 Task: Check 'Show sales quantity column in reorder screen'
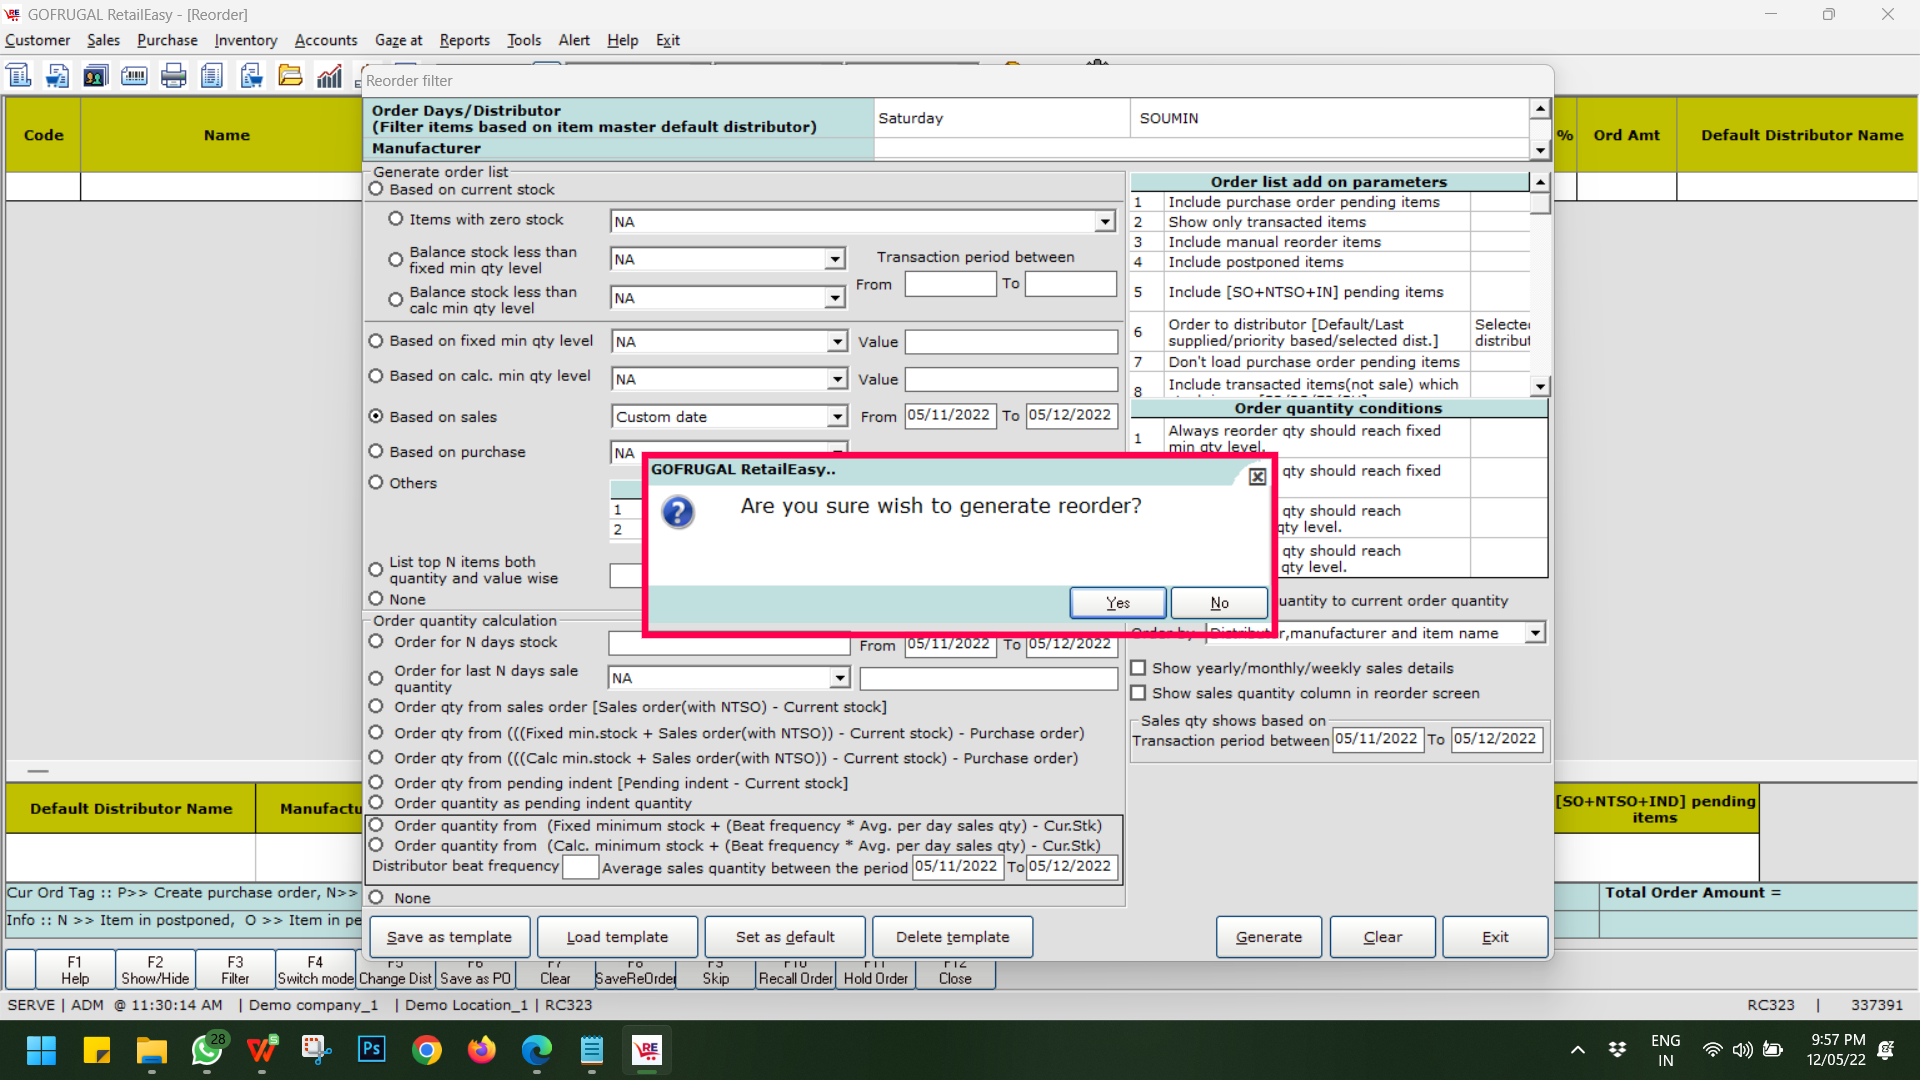[1138, 693]
